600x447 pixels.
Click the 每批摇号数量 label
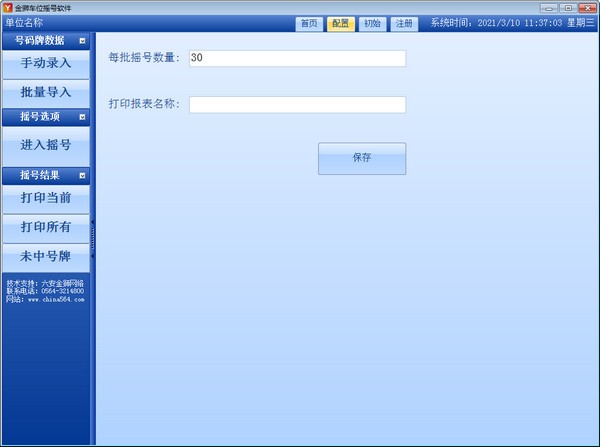[144, 58]
